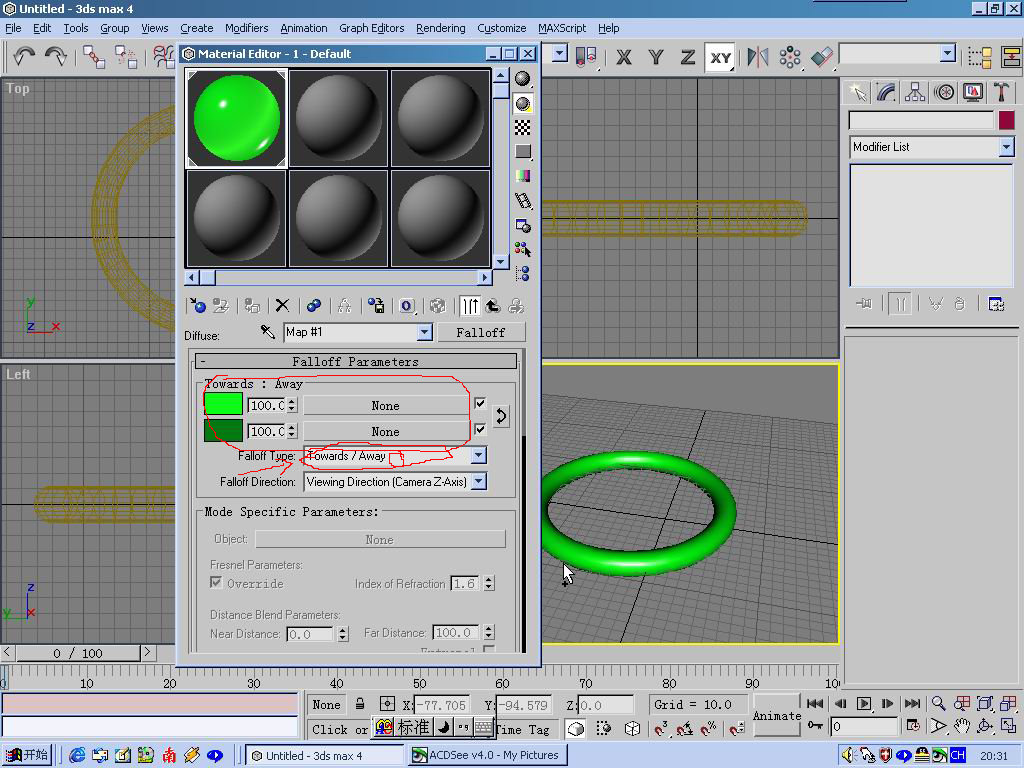Select the green material sample sphere
Screen dimensions: 1024x768
236,118
